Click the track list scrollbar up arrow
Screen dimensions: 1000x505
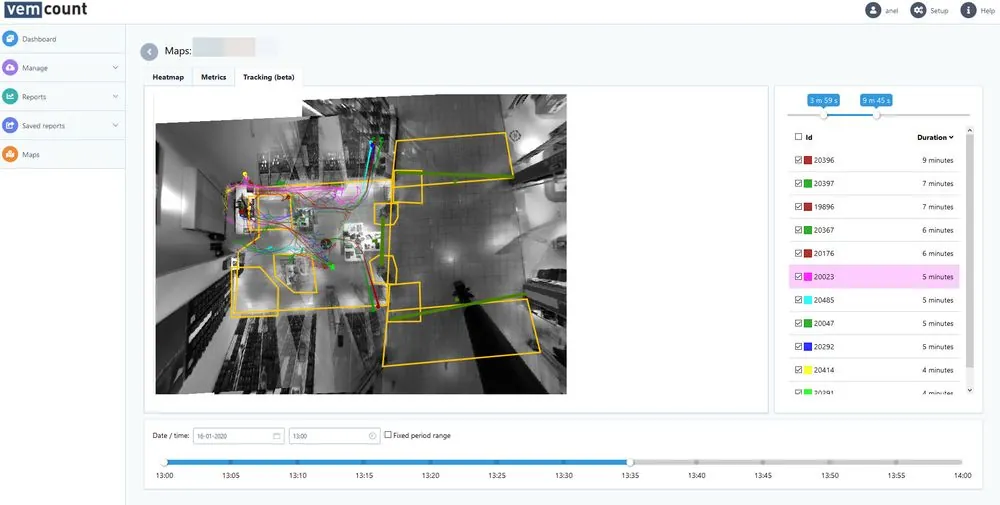[970, 131]
